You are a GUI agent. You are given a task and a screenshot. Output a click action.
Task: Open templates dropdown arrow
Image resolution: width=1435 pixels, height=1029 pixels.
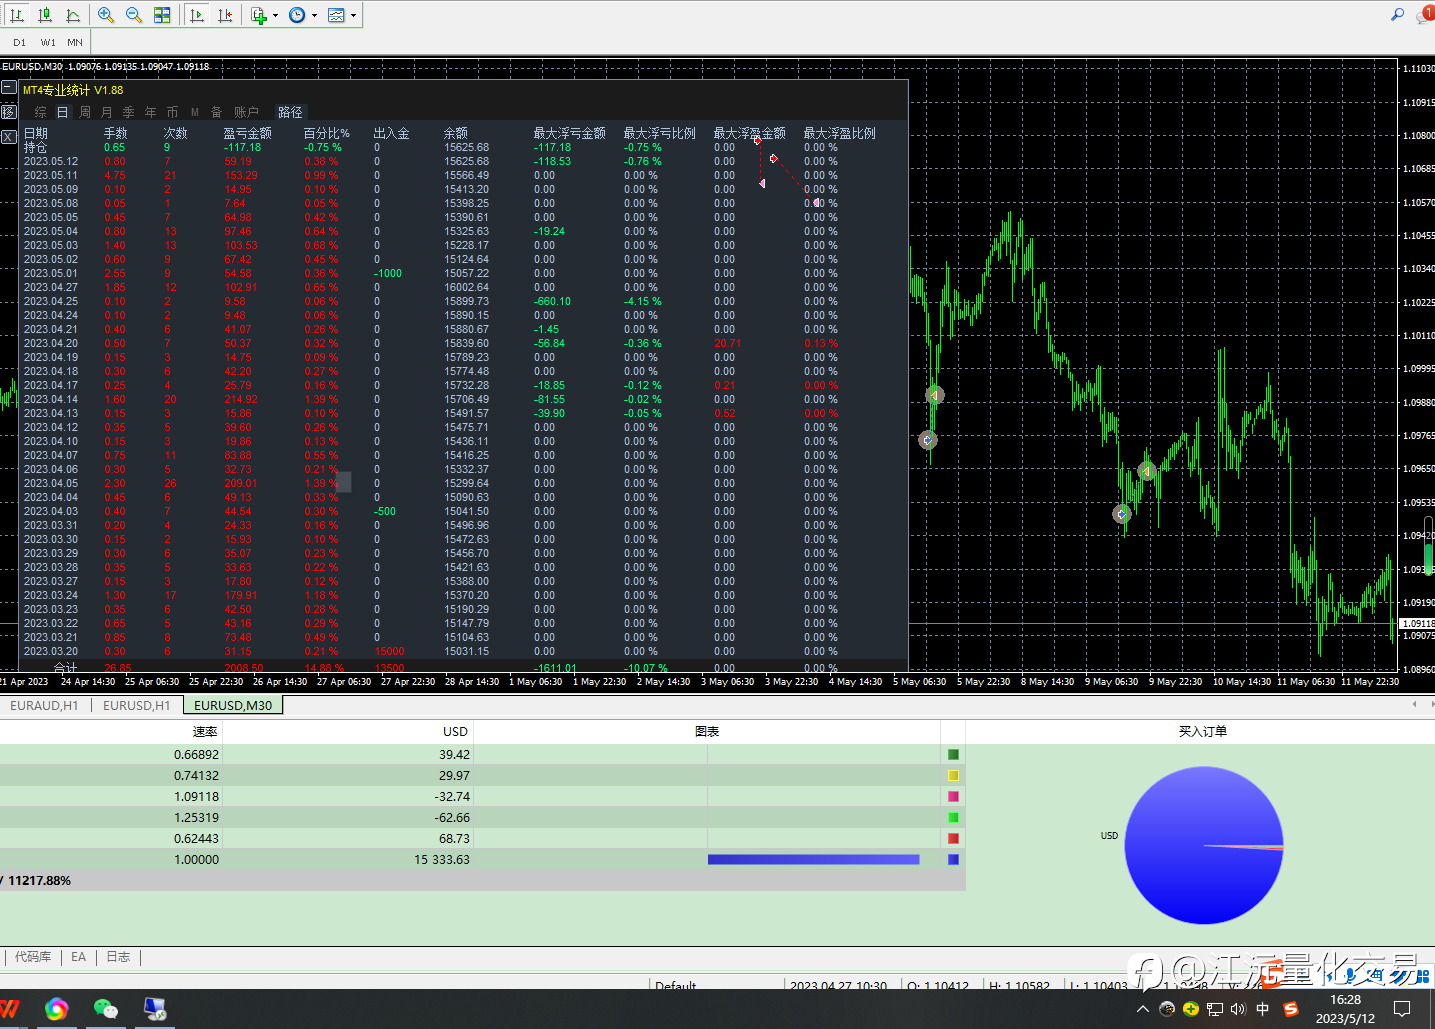pyautogui.click(x=353, y=15)
